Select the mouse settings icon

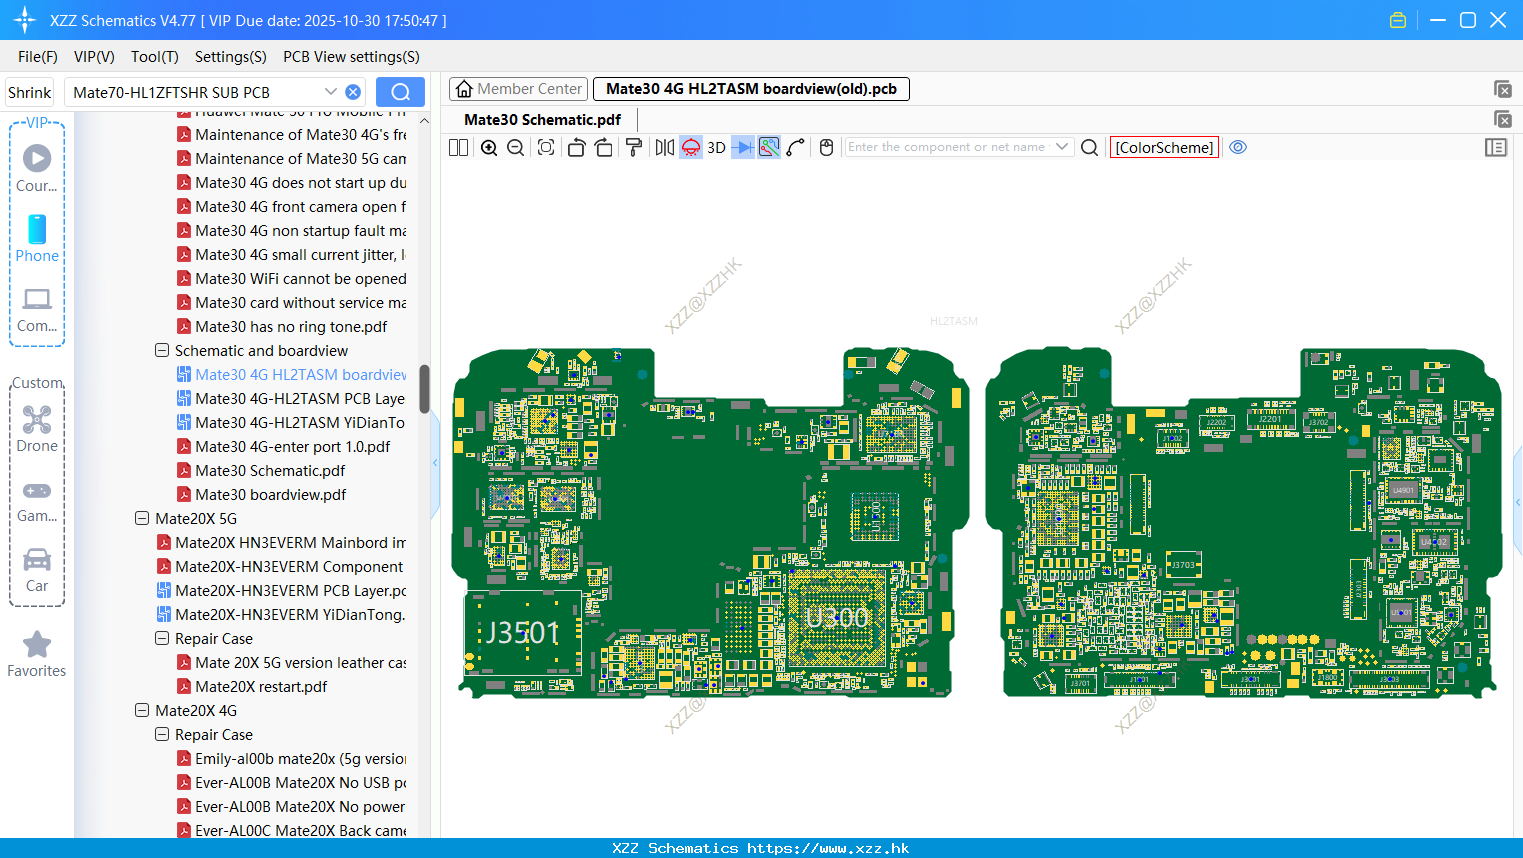click(x=826, y=147)
